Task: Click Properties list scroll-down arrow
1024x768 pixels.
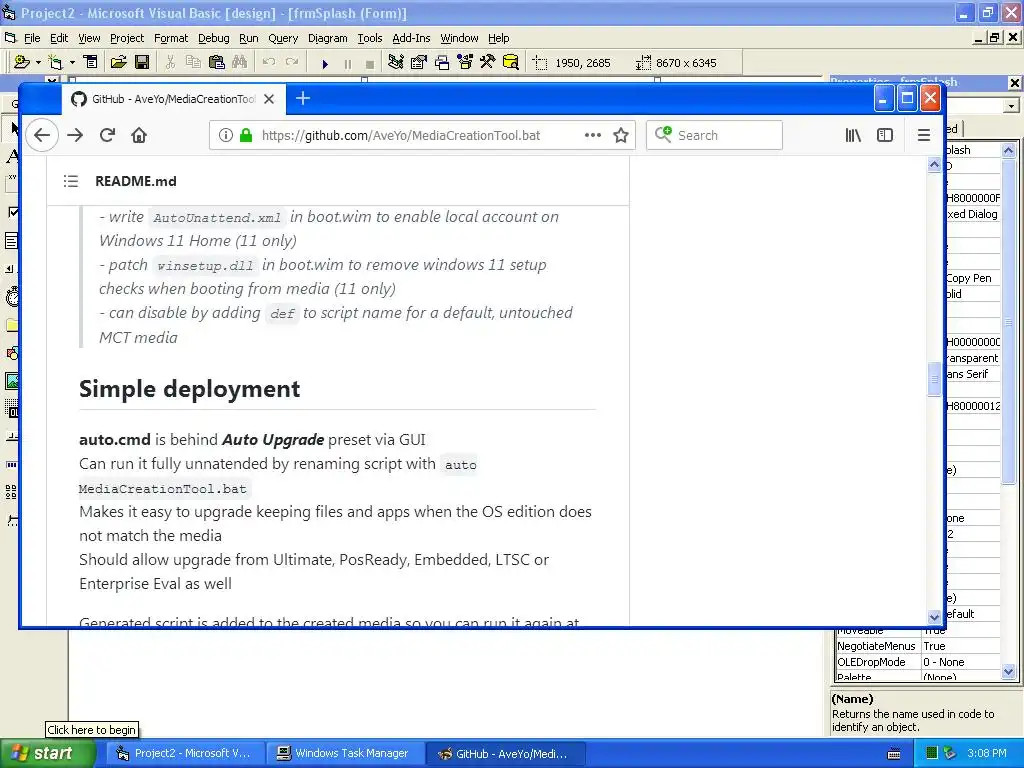Action: 1008,671
